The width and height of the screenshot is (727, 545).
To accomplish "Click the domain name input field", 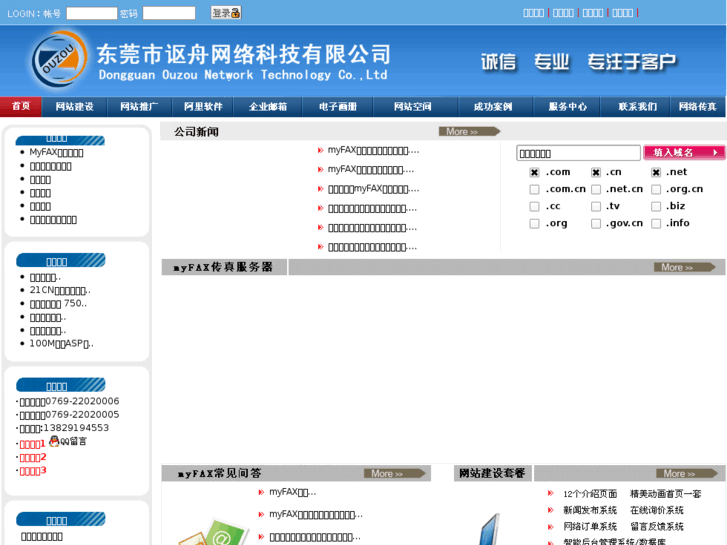I will pyautogui.click(x=578, y=154).
